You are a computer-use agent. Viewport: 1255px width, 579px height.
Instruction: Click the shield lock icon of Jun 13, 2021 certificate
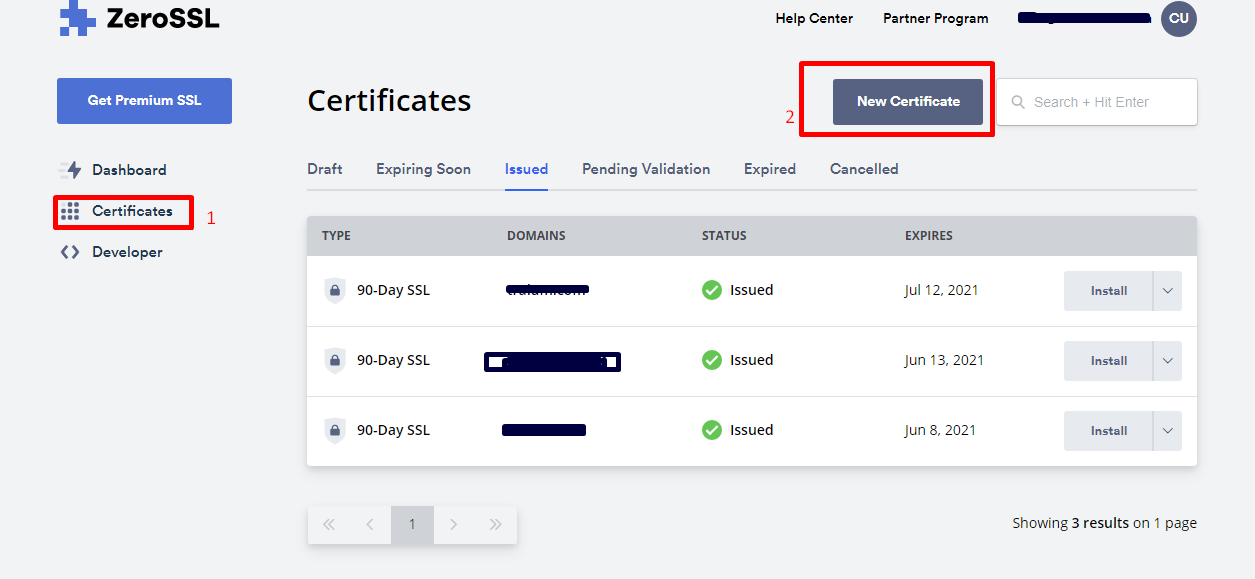tap(335, 361)
